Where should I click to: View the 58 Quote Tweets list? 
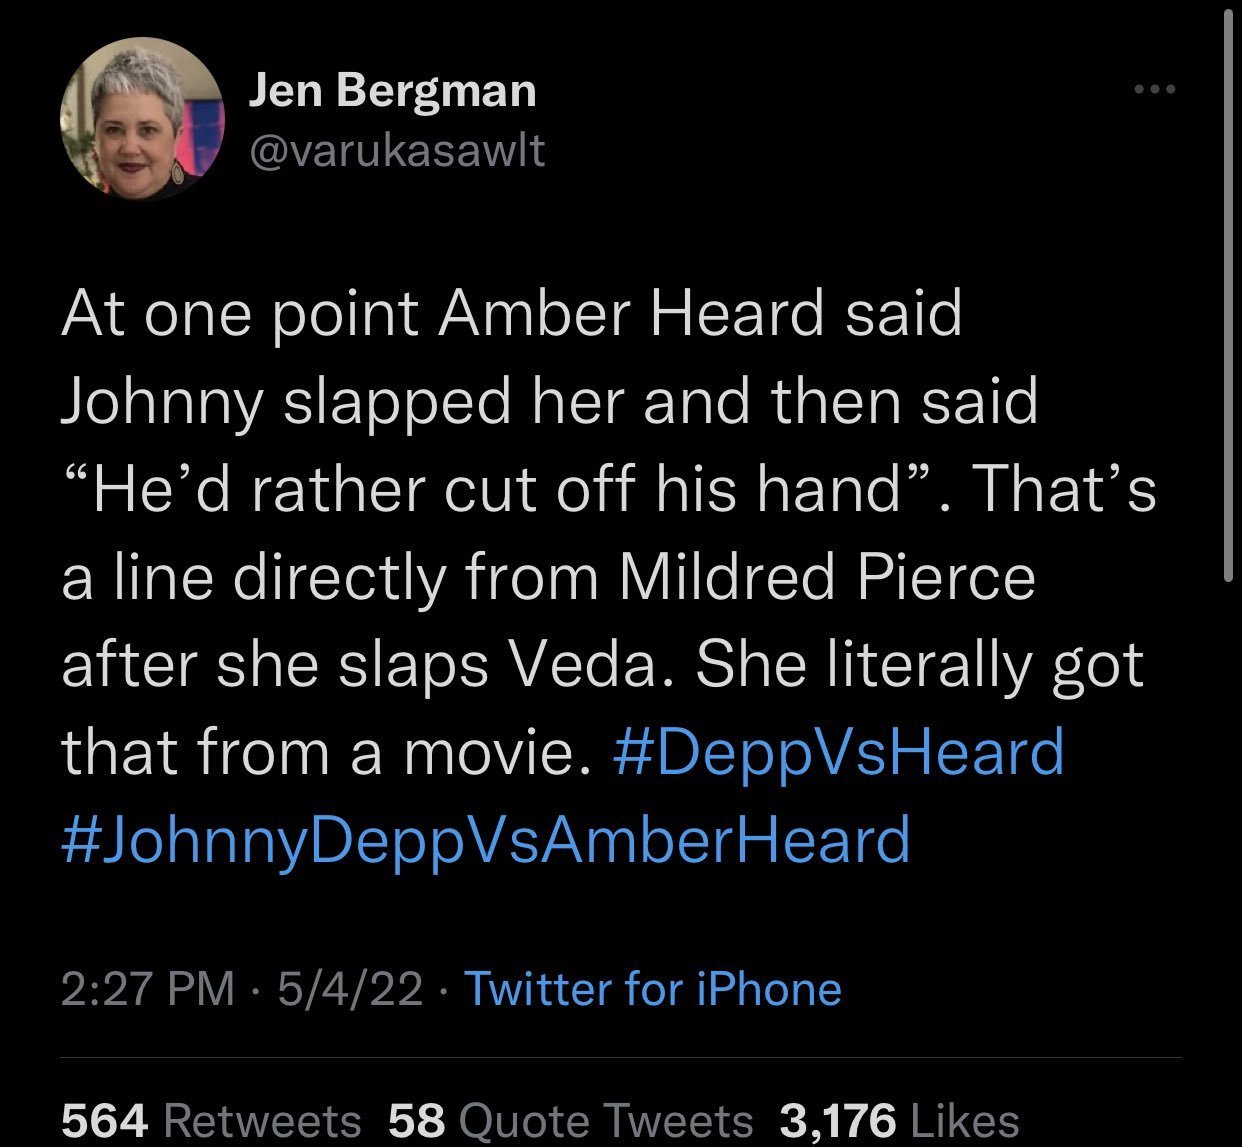tap(570, 1120)
